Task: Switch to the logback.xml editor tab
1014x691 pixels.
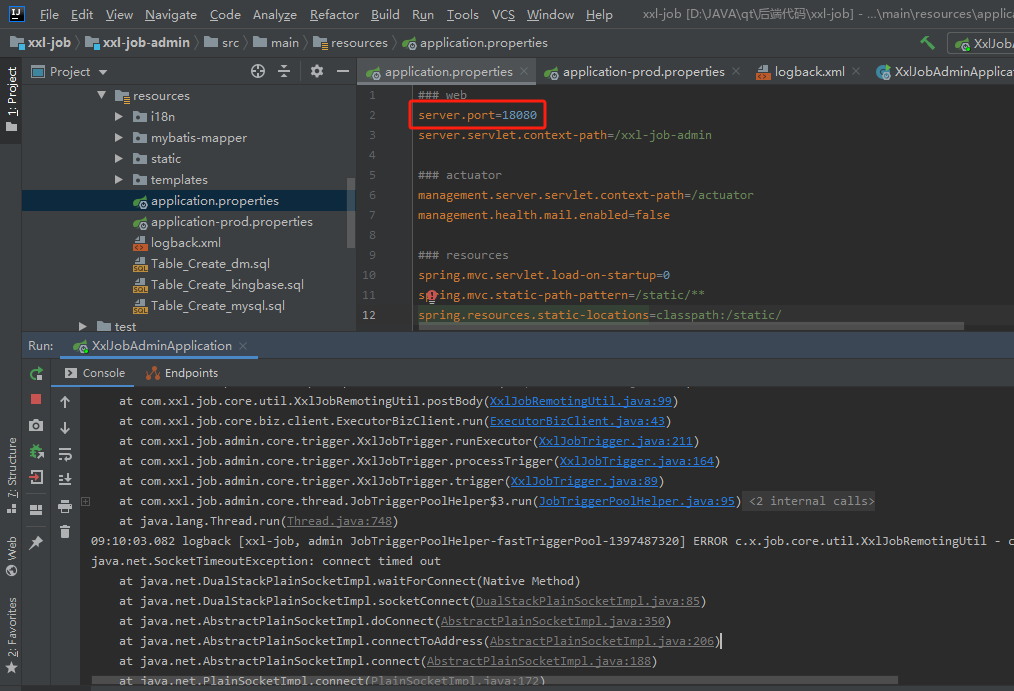Action: coord(809,72)
